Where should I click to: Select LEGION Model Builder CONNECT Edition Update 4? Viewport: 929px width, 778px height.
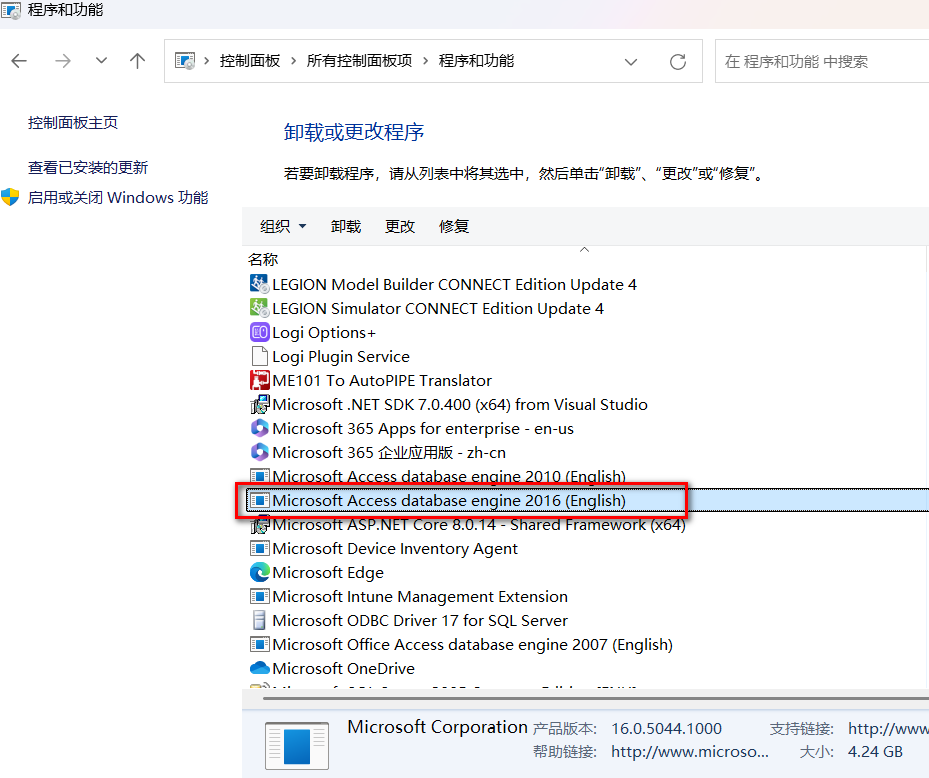click(x=454, y=284)
